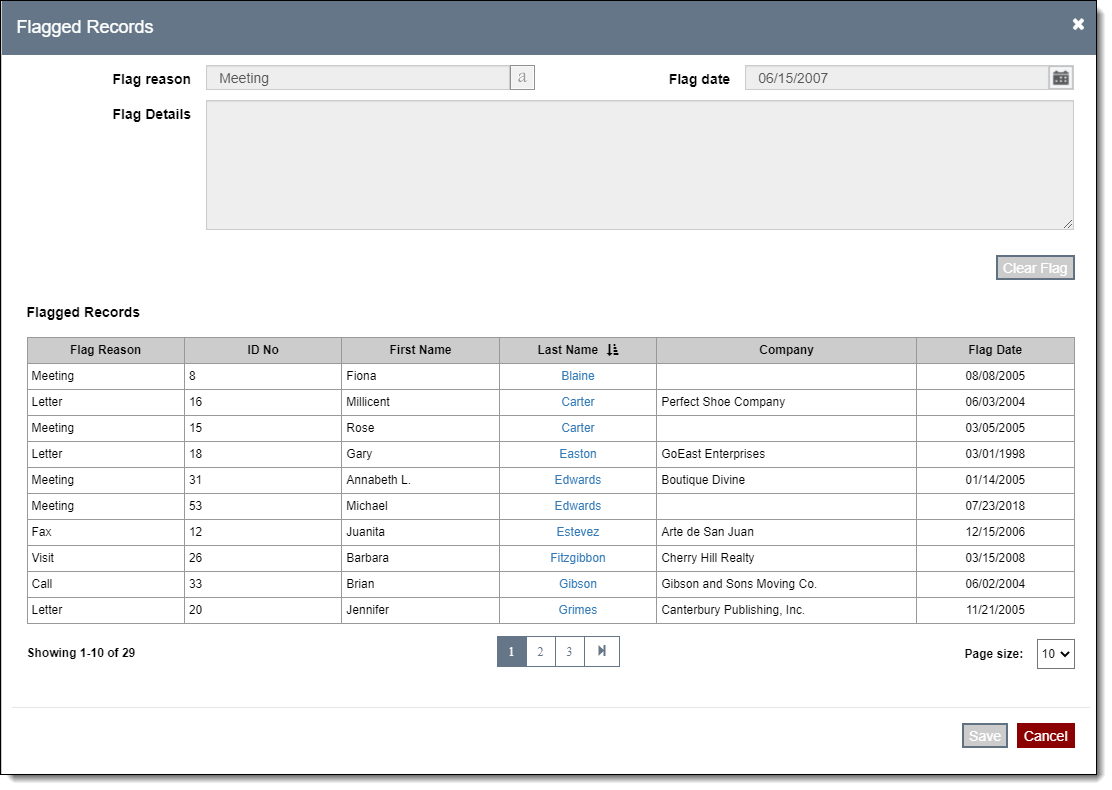The width and height of the screenshot is (1112, 790).
Task: Click the Clear Flag button
Action: click(x=1035, y=268)
